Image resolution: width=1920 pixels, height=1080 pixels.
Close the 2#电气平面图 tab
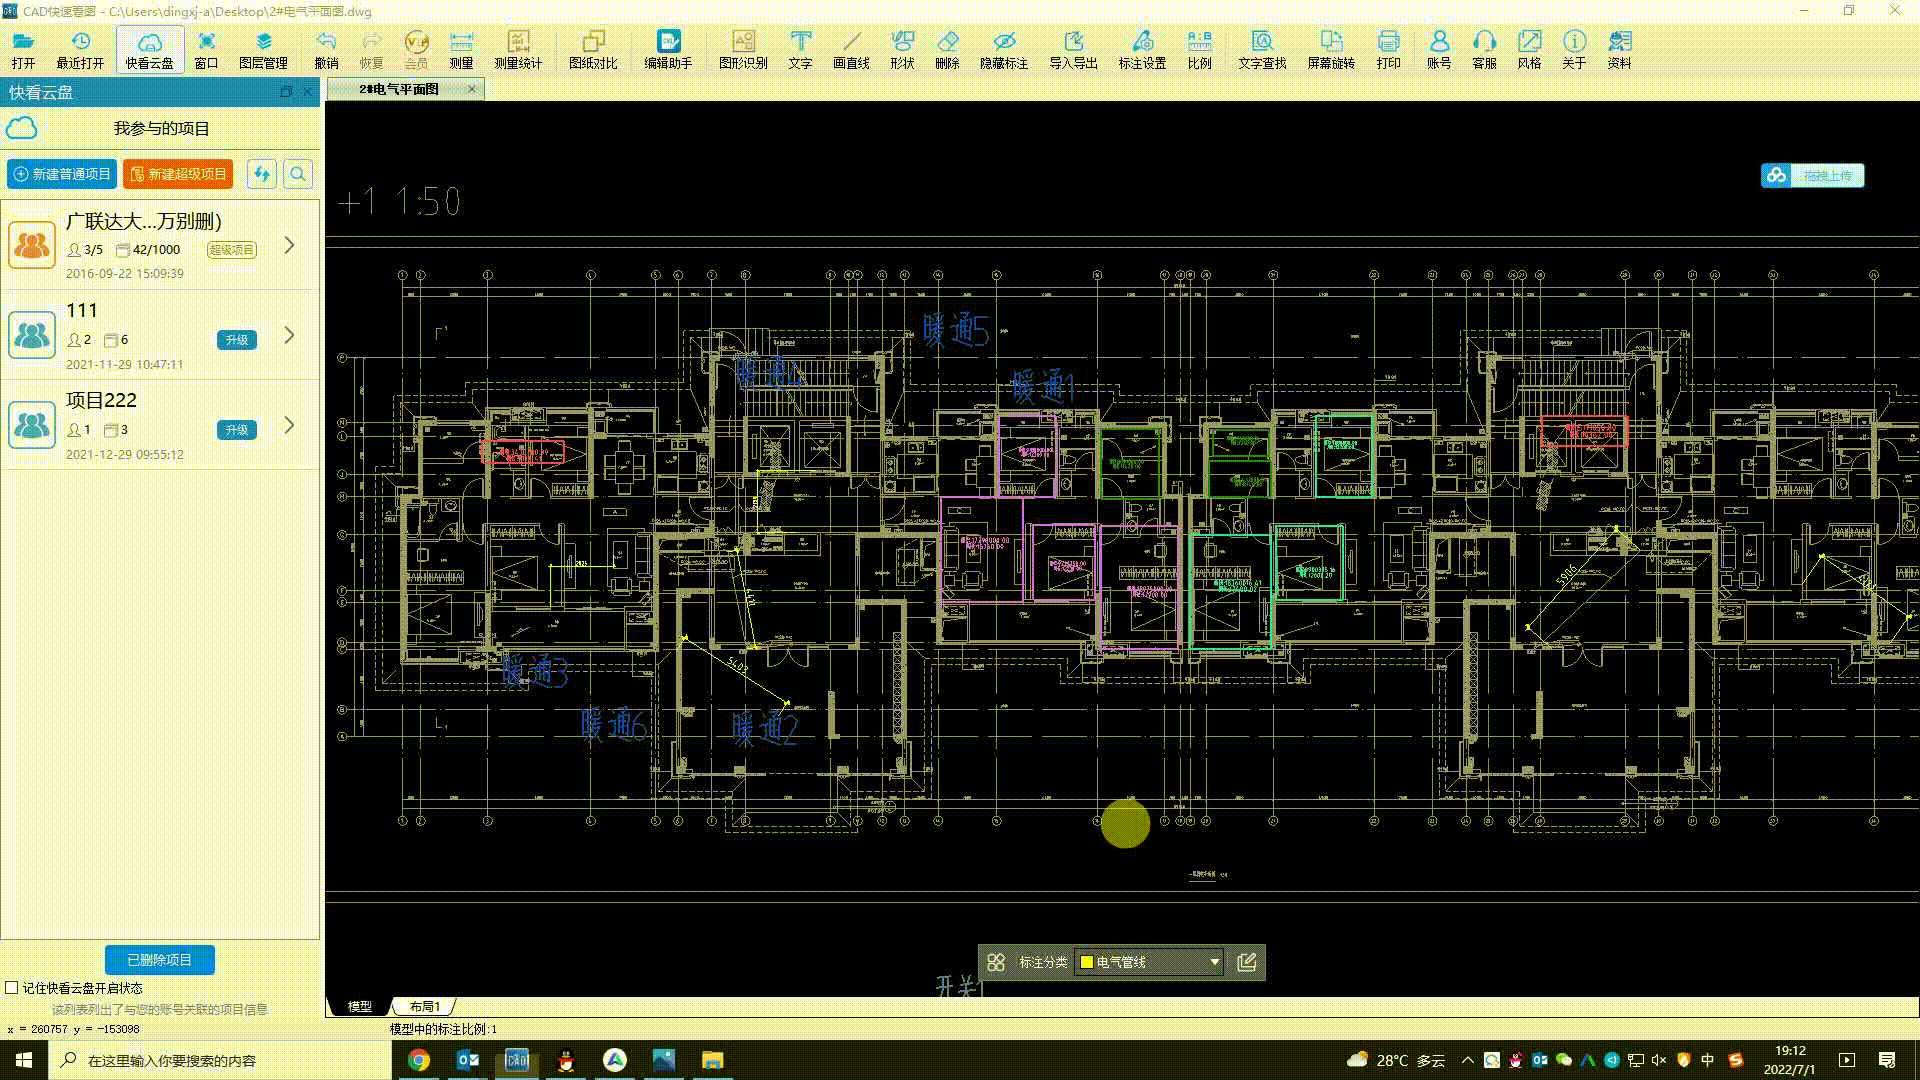point(472,89)
